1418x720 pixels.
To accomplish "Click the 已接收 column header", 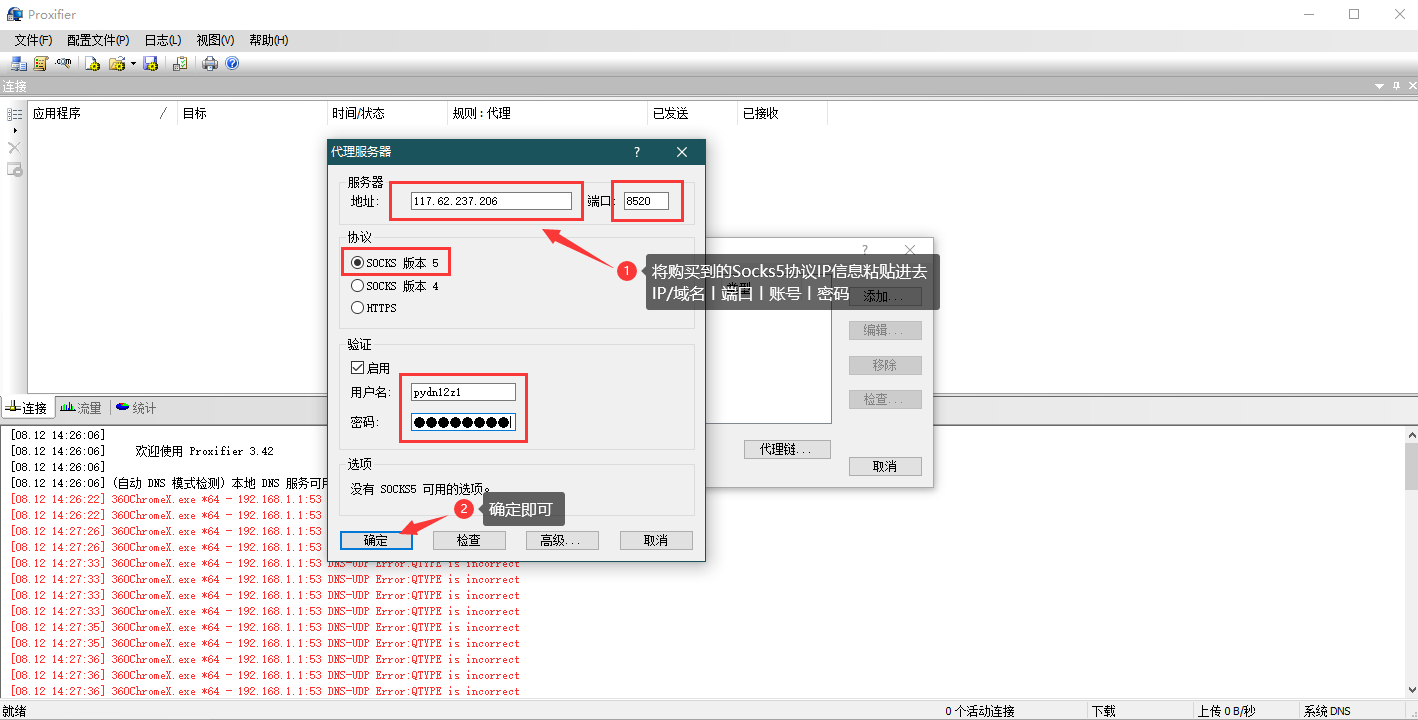I will click(782, 113).
